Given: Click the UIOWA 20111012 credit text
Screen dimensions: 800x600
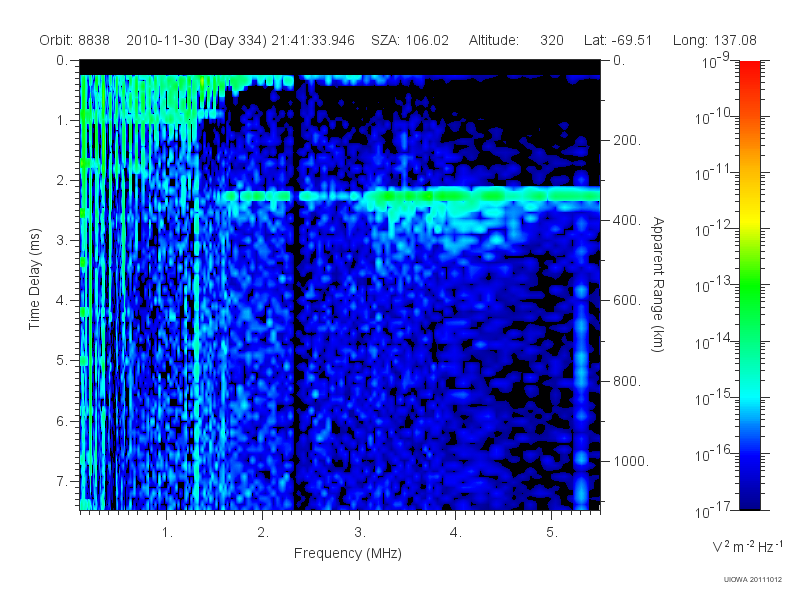Looking at the screenshot, I should [753, 579].
